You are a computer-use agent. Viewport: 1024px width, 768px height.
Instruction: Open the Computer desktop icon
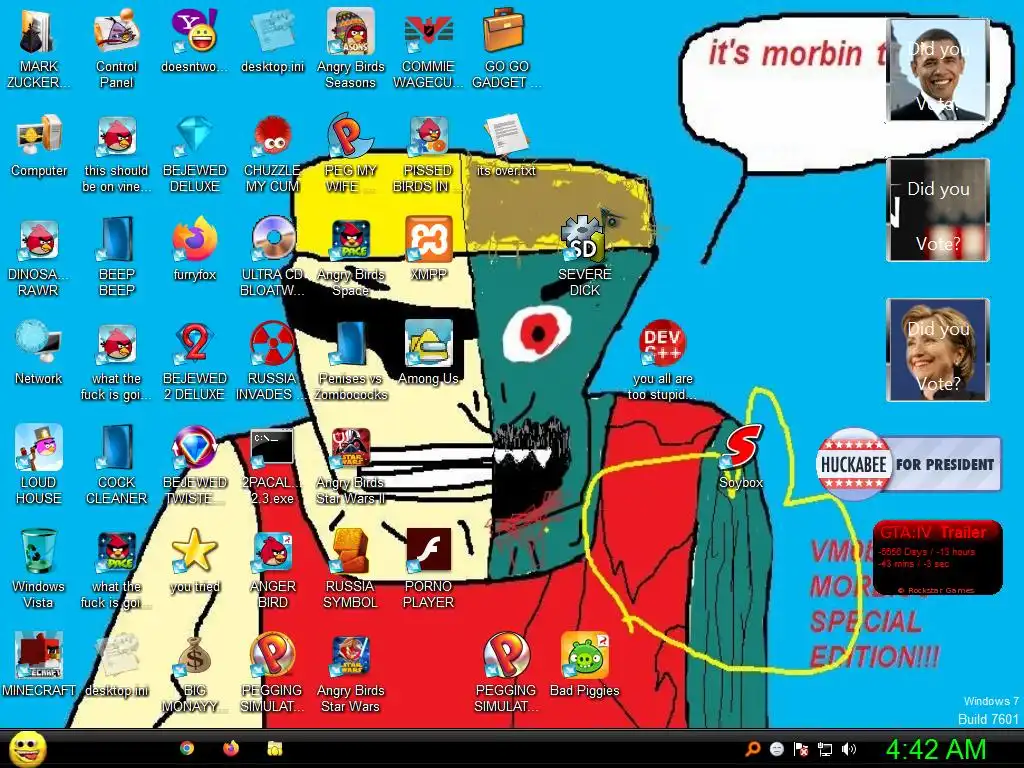pyautogui.click(x=39, y=145)
